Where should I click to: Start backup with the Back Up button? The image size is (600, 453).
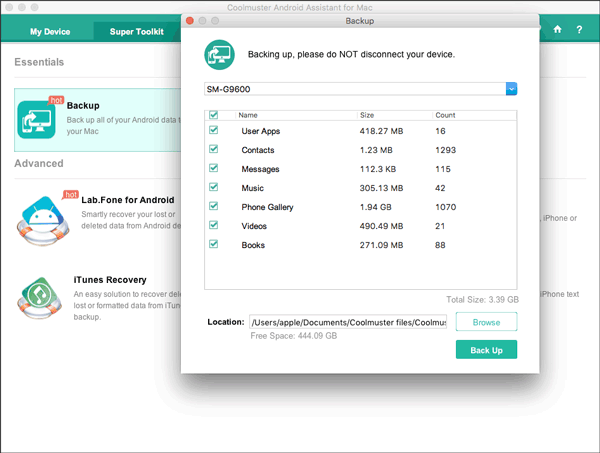(x=486, y=350)
